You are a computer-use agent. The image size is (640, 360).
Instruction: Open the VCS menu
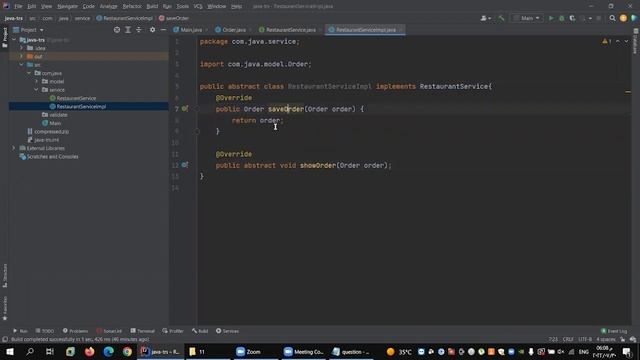point(198,7)
